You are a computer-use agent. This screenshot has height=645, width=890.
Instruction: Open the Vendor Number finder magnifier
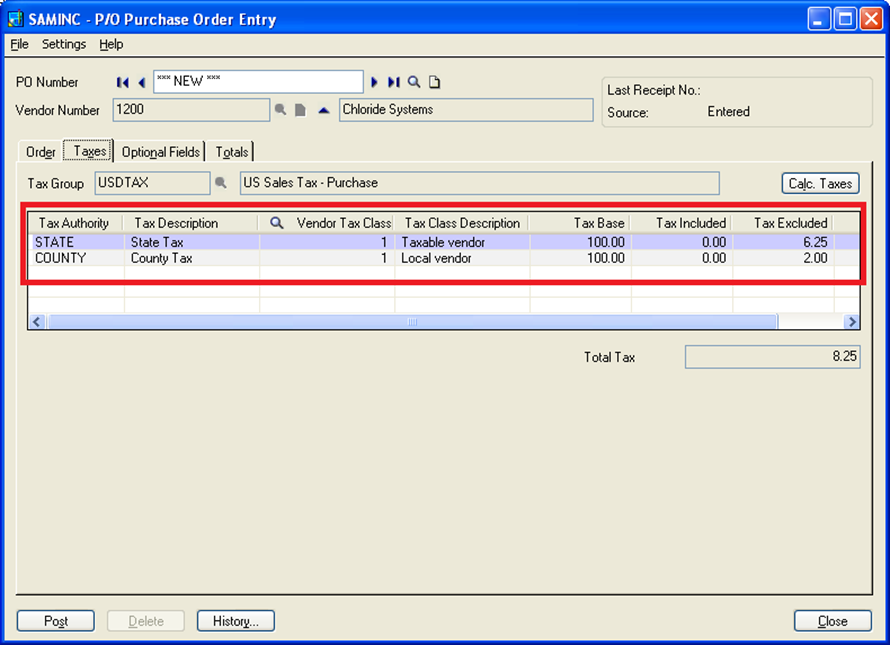click(x=280, y=110)
